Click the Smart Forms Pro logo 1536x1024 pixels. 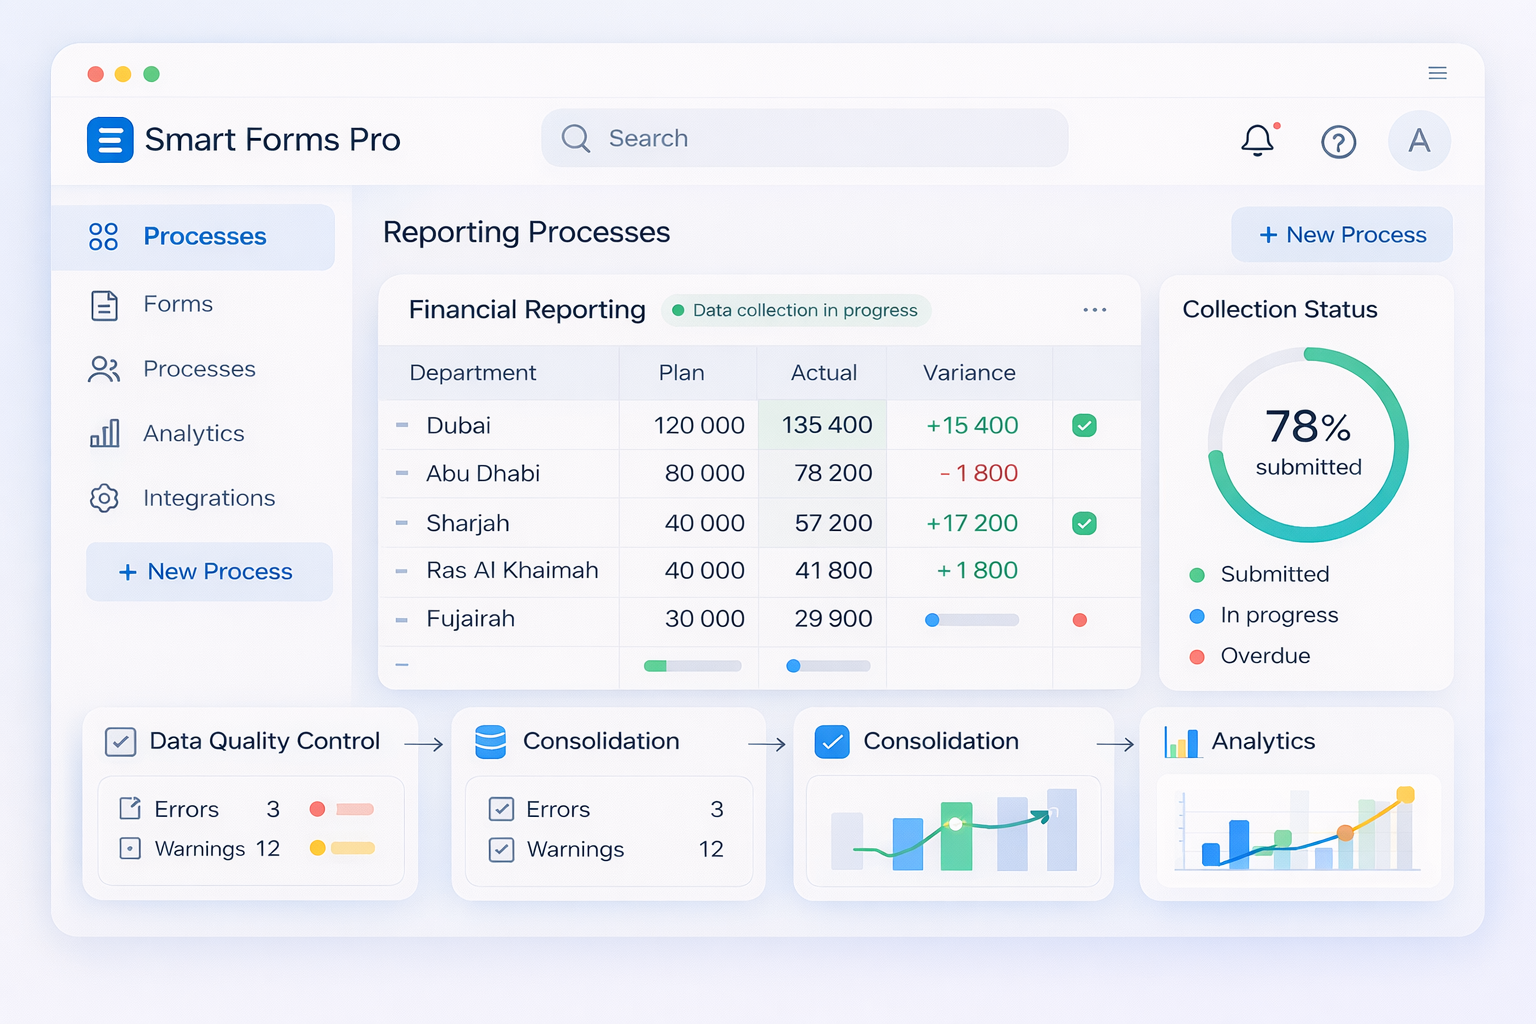[110, 140]
